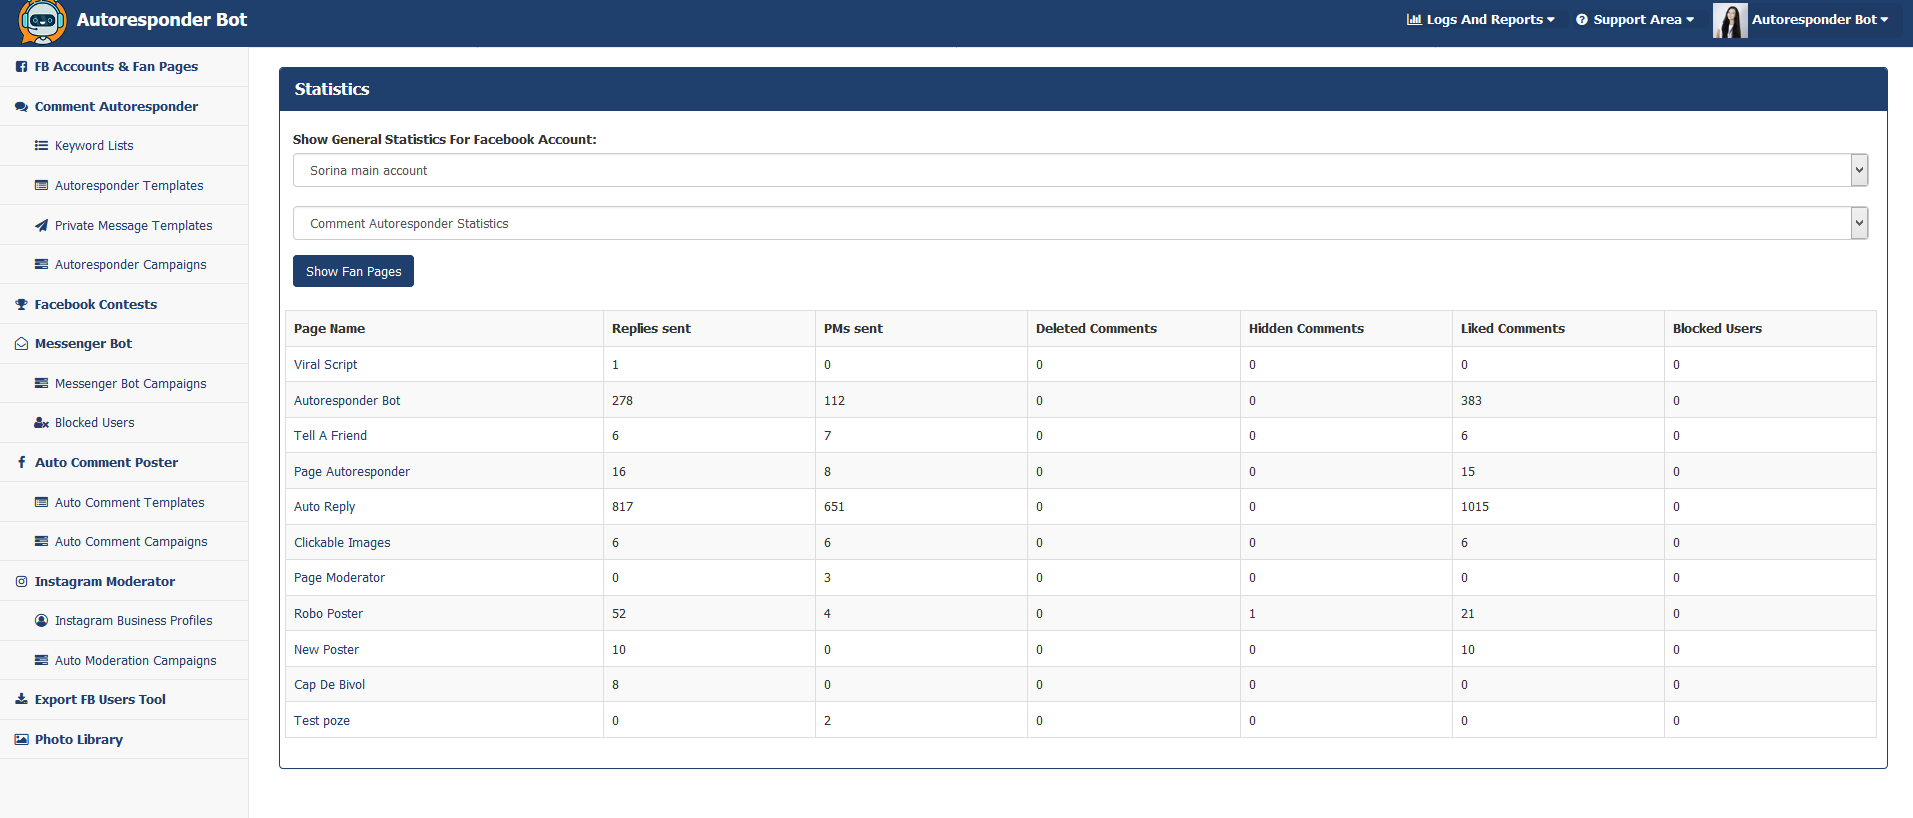The height and width of the screenshot is (818, 1913).
Task: Expand the Comment Autoresponder Statistics dropdown
Action: point(1080,223)
